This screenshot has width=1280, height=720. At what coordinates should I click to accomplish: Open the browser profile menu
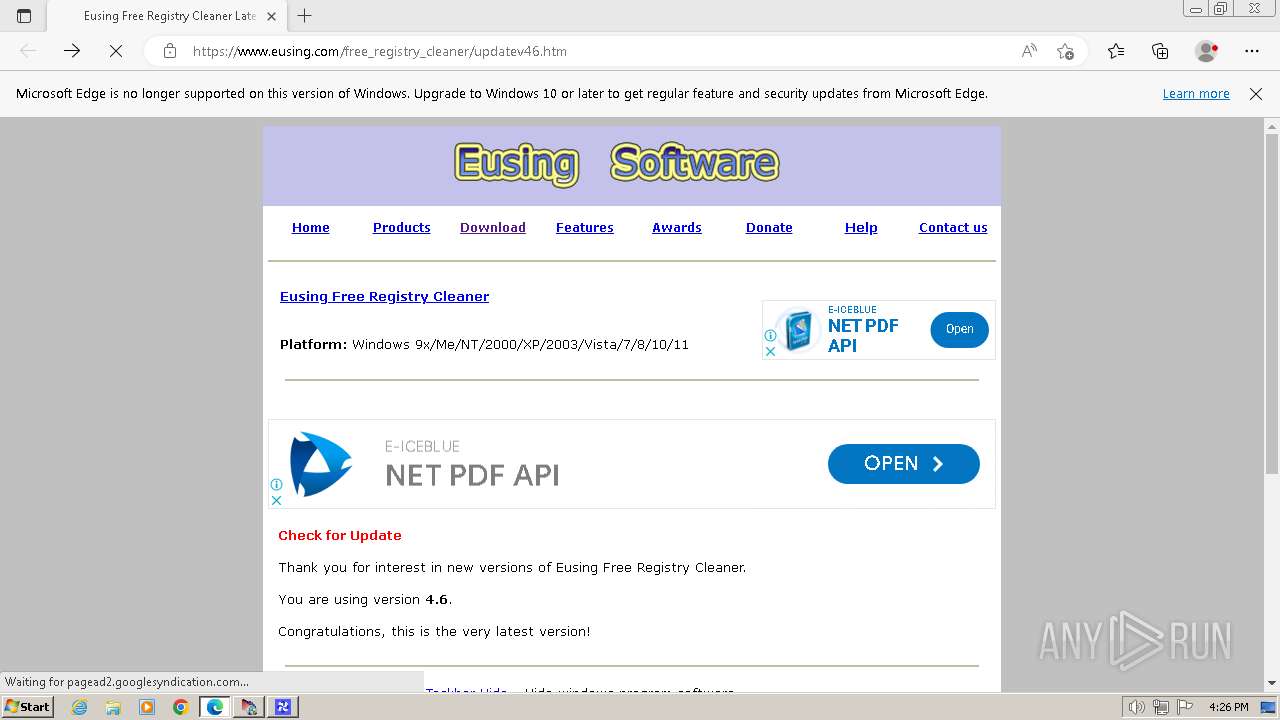click(1206, 51)
